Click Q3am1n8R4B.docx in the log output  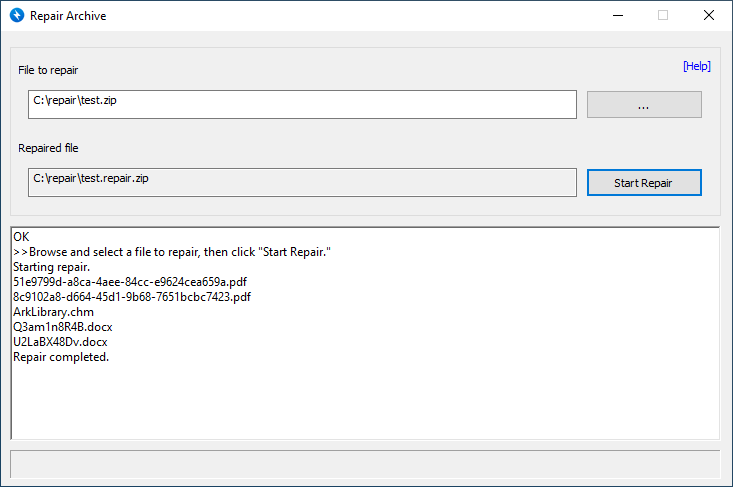(63, 327)
